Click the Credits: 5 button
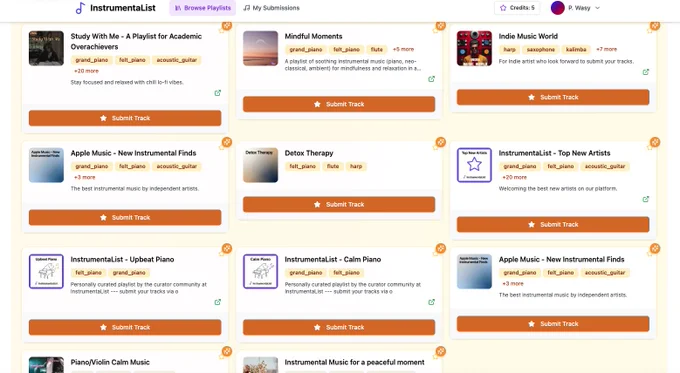 click(517, 8)
